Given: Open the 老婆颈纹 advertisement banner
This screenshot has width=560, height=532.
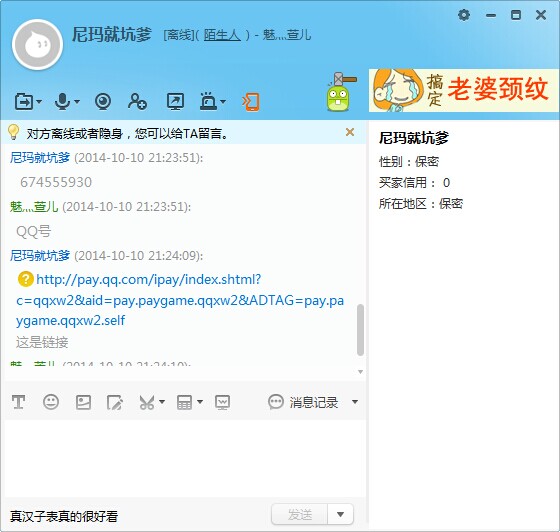Looking at the screenshot, I should click(464, 90).
